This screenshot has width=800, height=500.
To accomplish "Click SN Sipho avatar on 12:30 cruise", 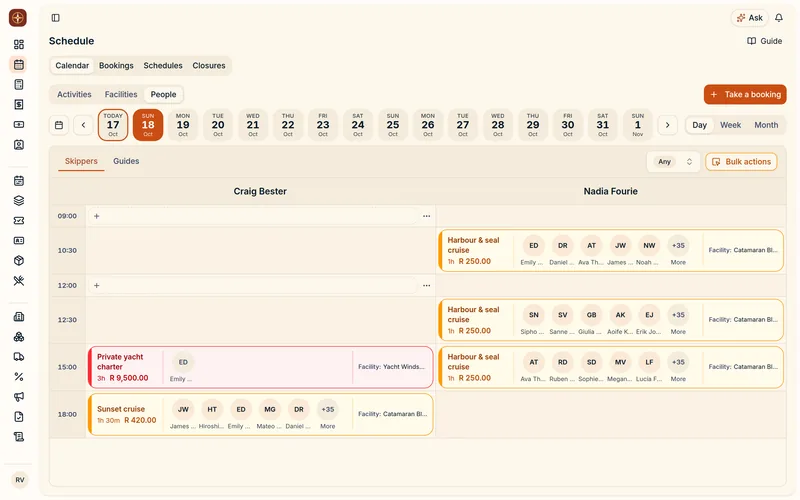I will tap(534, 315).
